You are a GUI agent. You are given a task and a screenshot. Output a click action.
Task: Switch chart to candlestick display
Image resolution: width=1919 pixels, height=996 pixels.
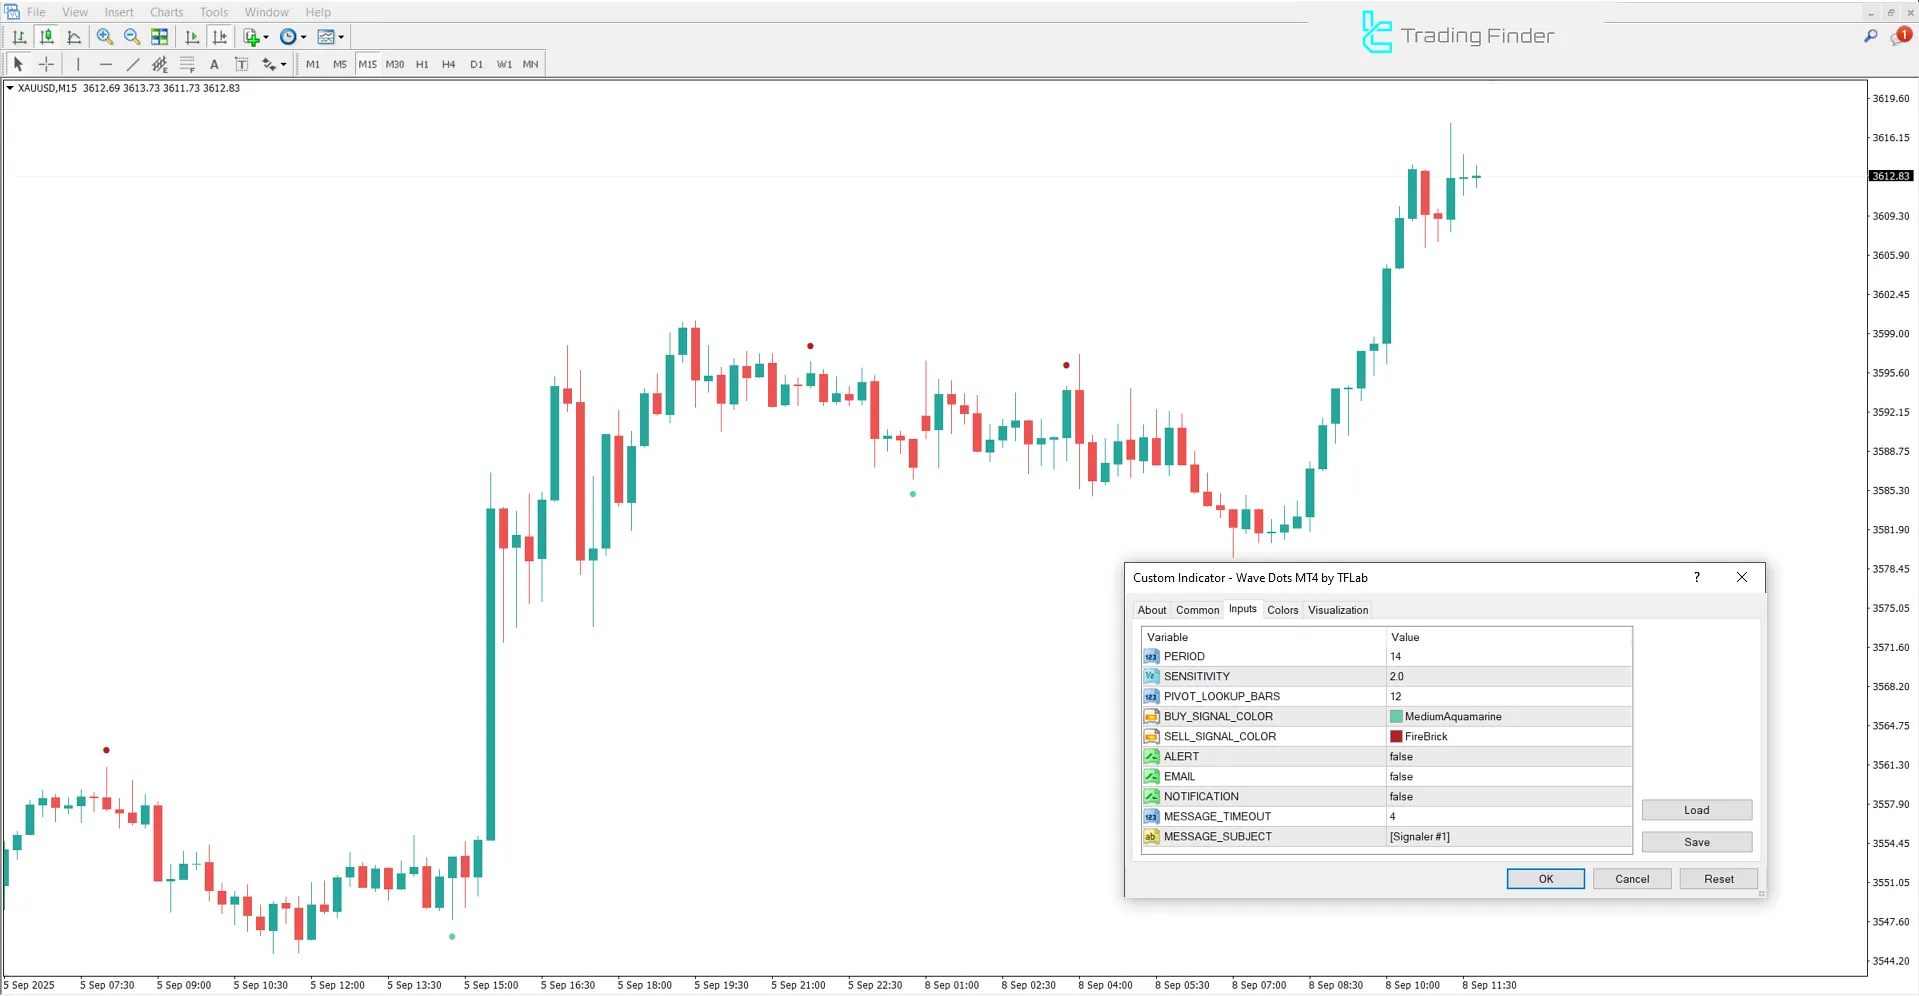(x=47, y=37)
